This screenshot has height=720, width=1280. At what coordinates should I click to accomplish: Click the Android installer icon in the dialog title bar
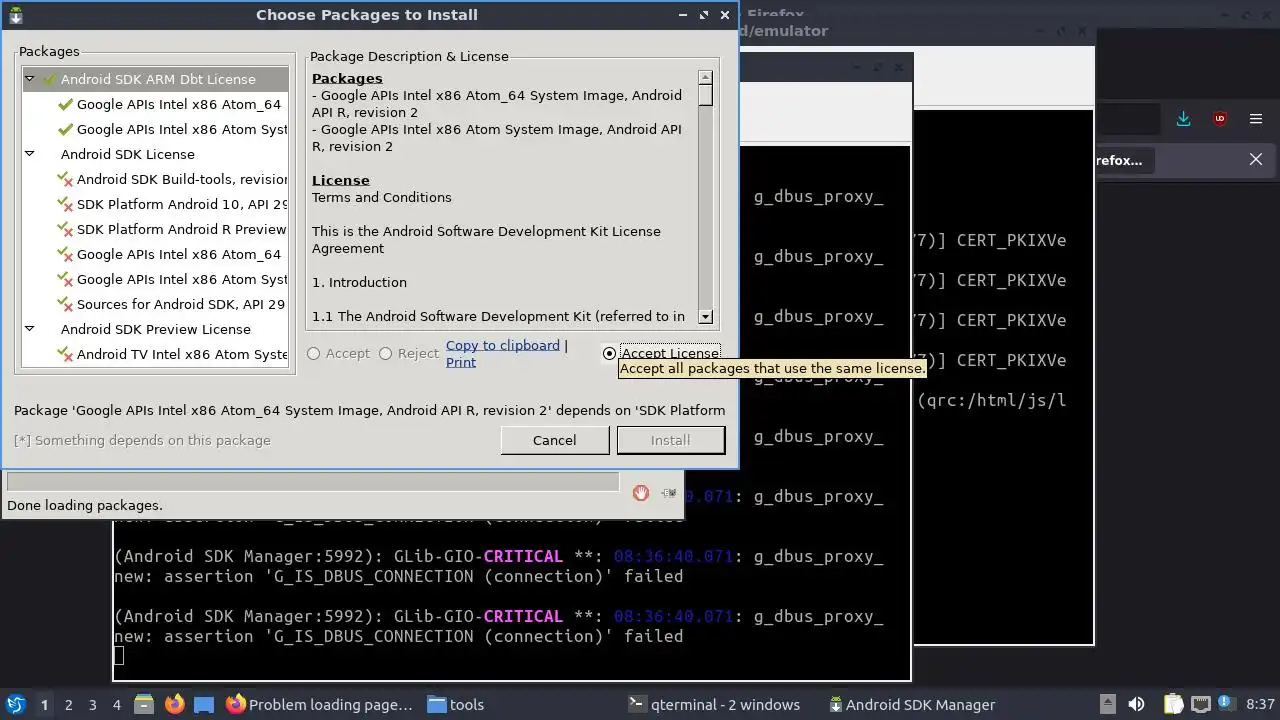[15, 15]
